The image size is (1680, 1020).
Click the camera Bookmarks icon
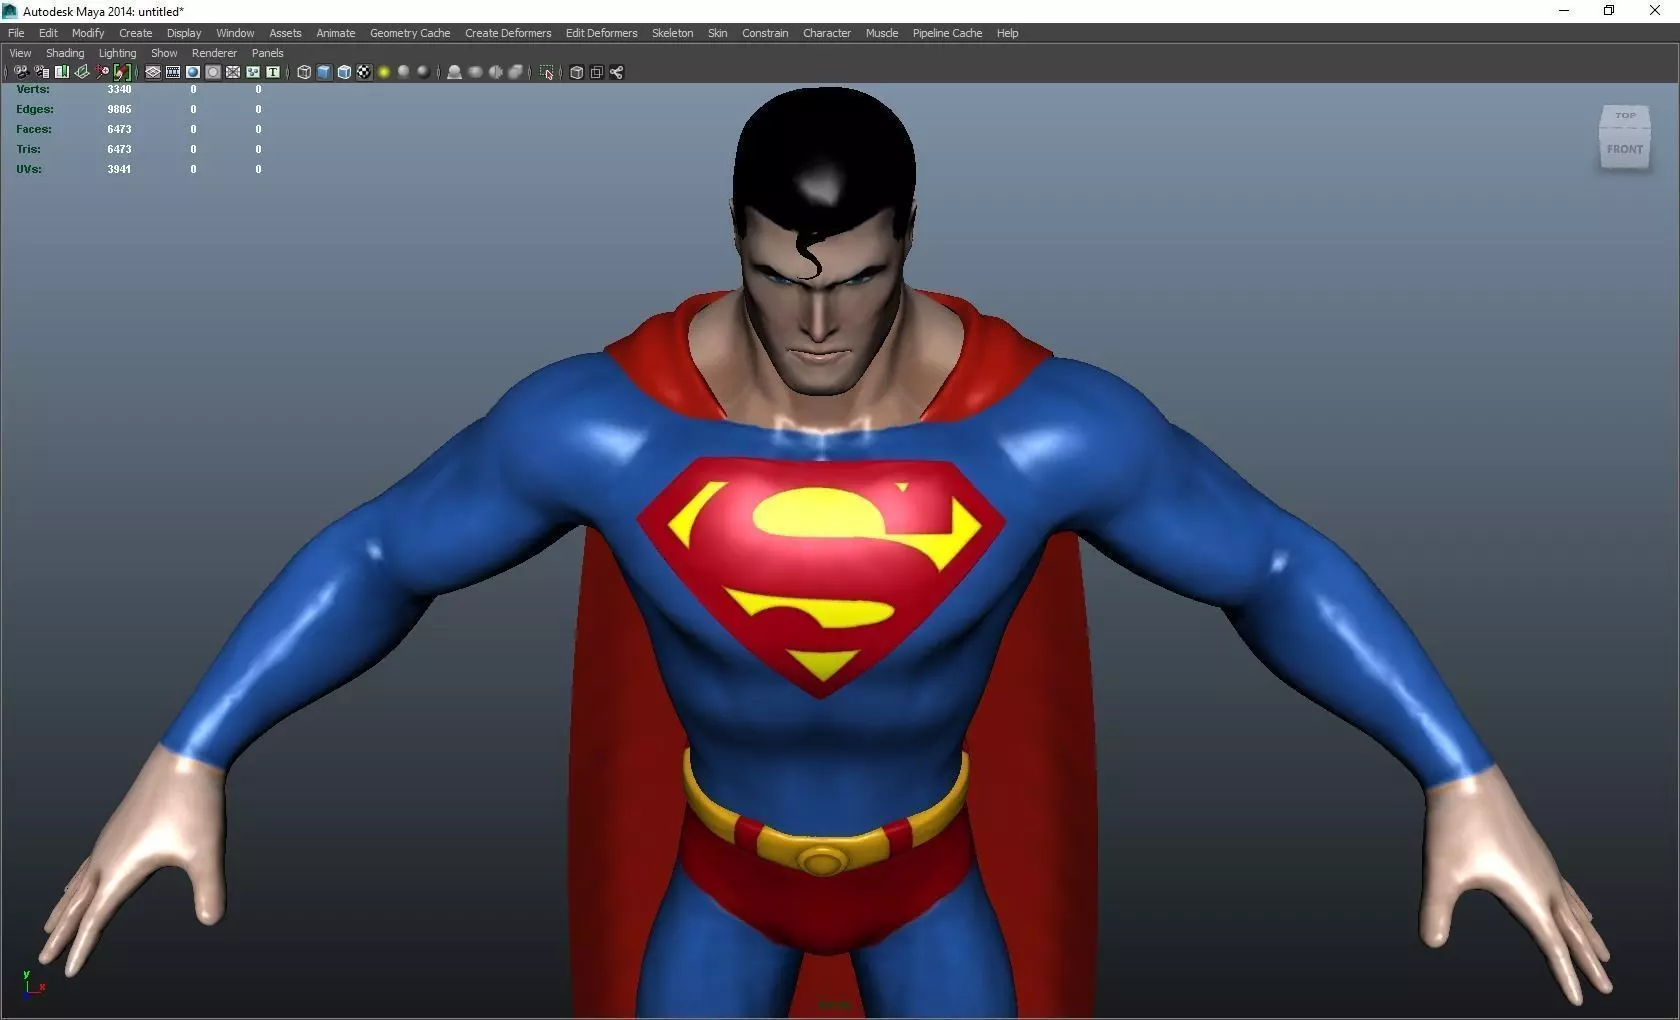(x=62, y=72)
